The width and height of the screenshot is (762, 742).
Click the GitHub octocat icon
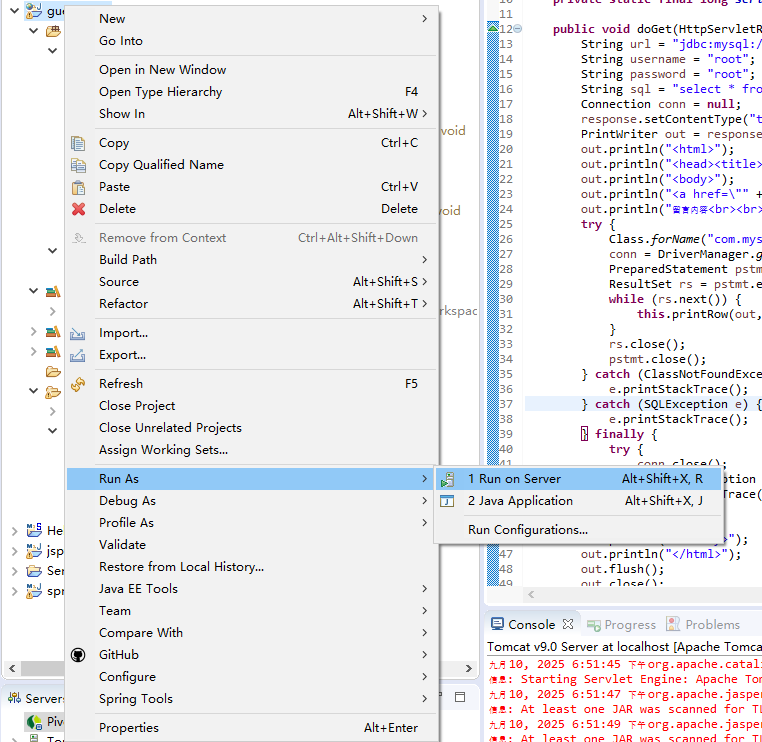[78, 655]
